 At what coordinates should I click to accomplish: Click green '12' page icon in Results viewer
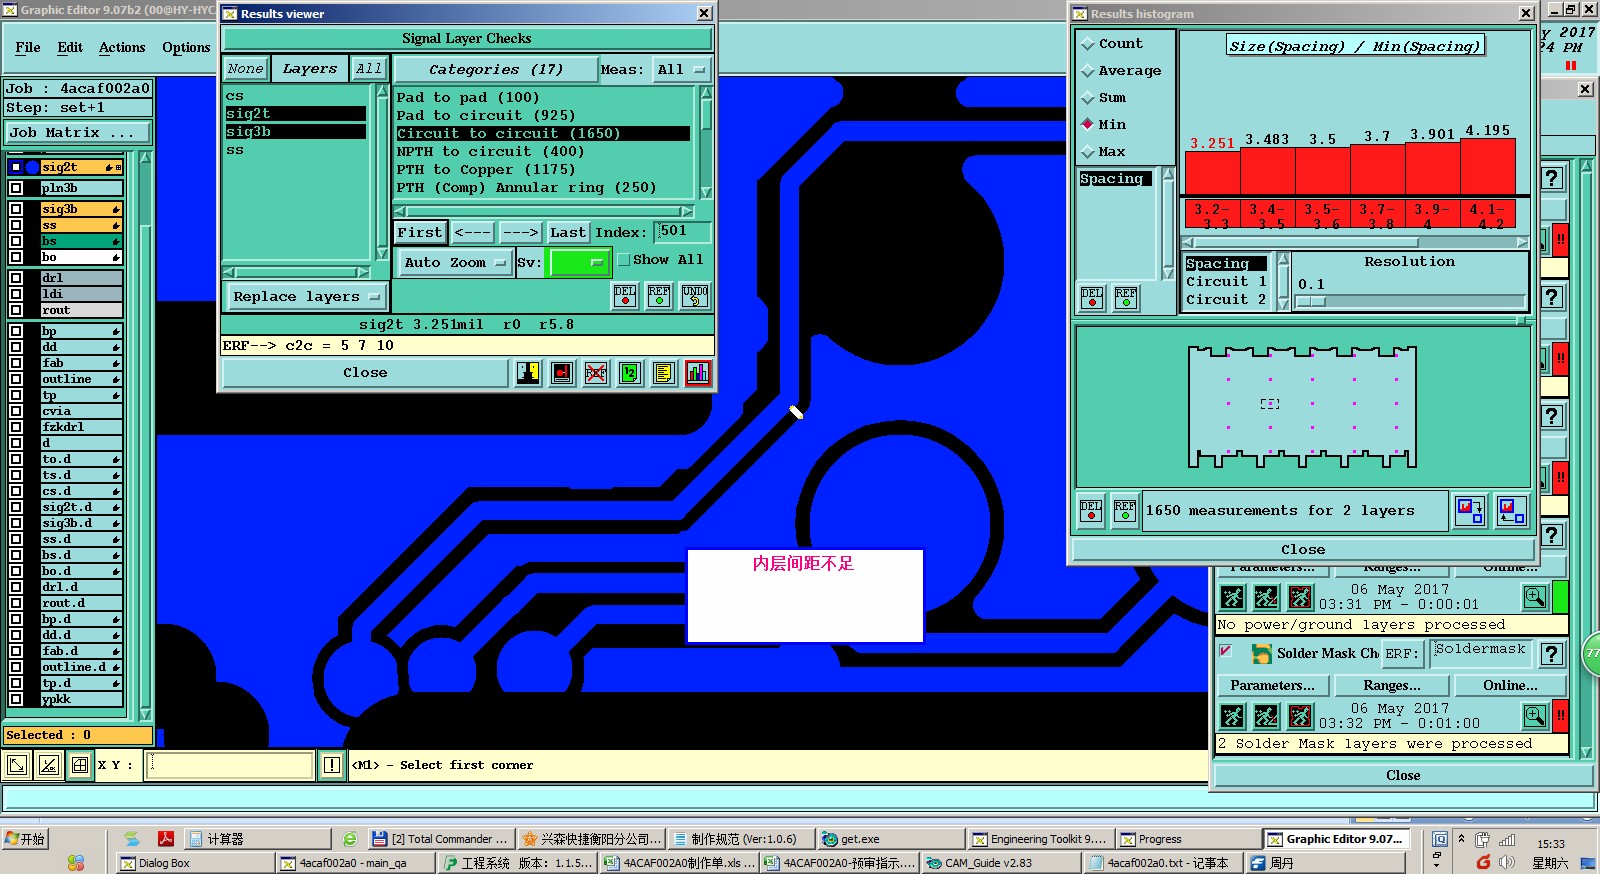point(630,373)
